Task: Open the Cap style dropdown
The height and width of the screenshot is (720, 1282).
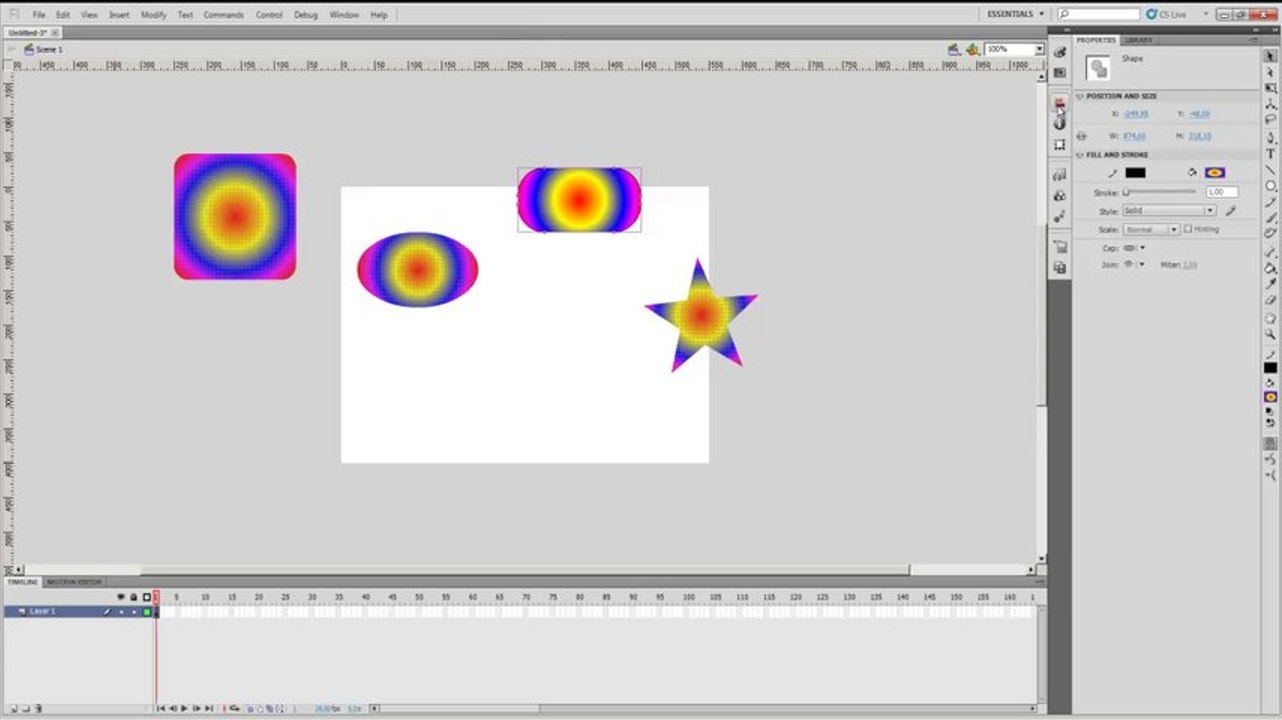Action: (x=1134, y=248)
